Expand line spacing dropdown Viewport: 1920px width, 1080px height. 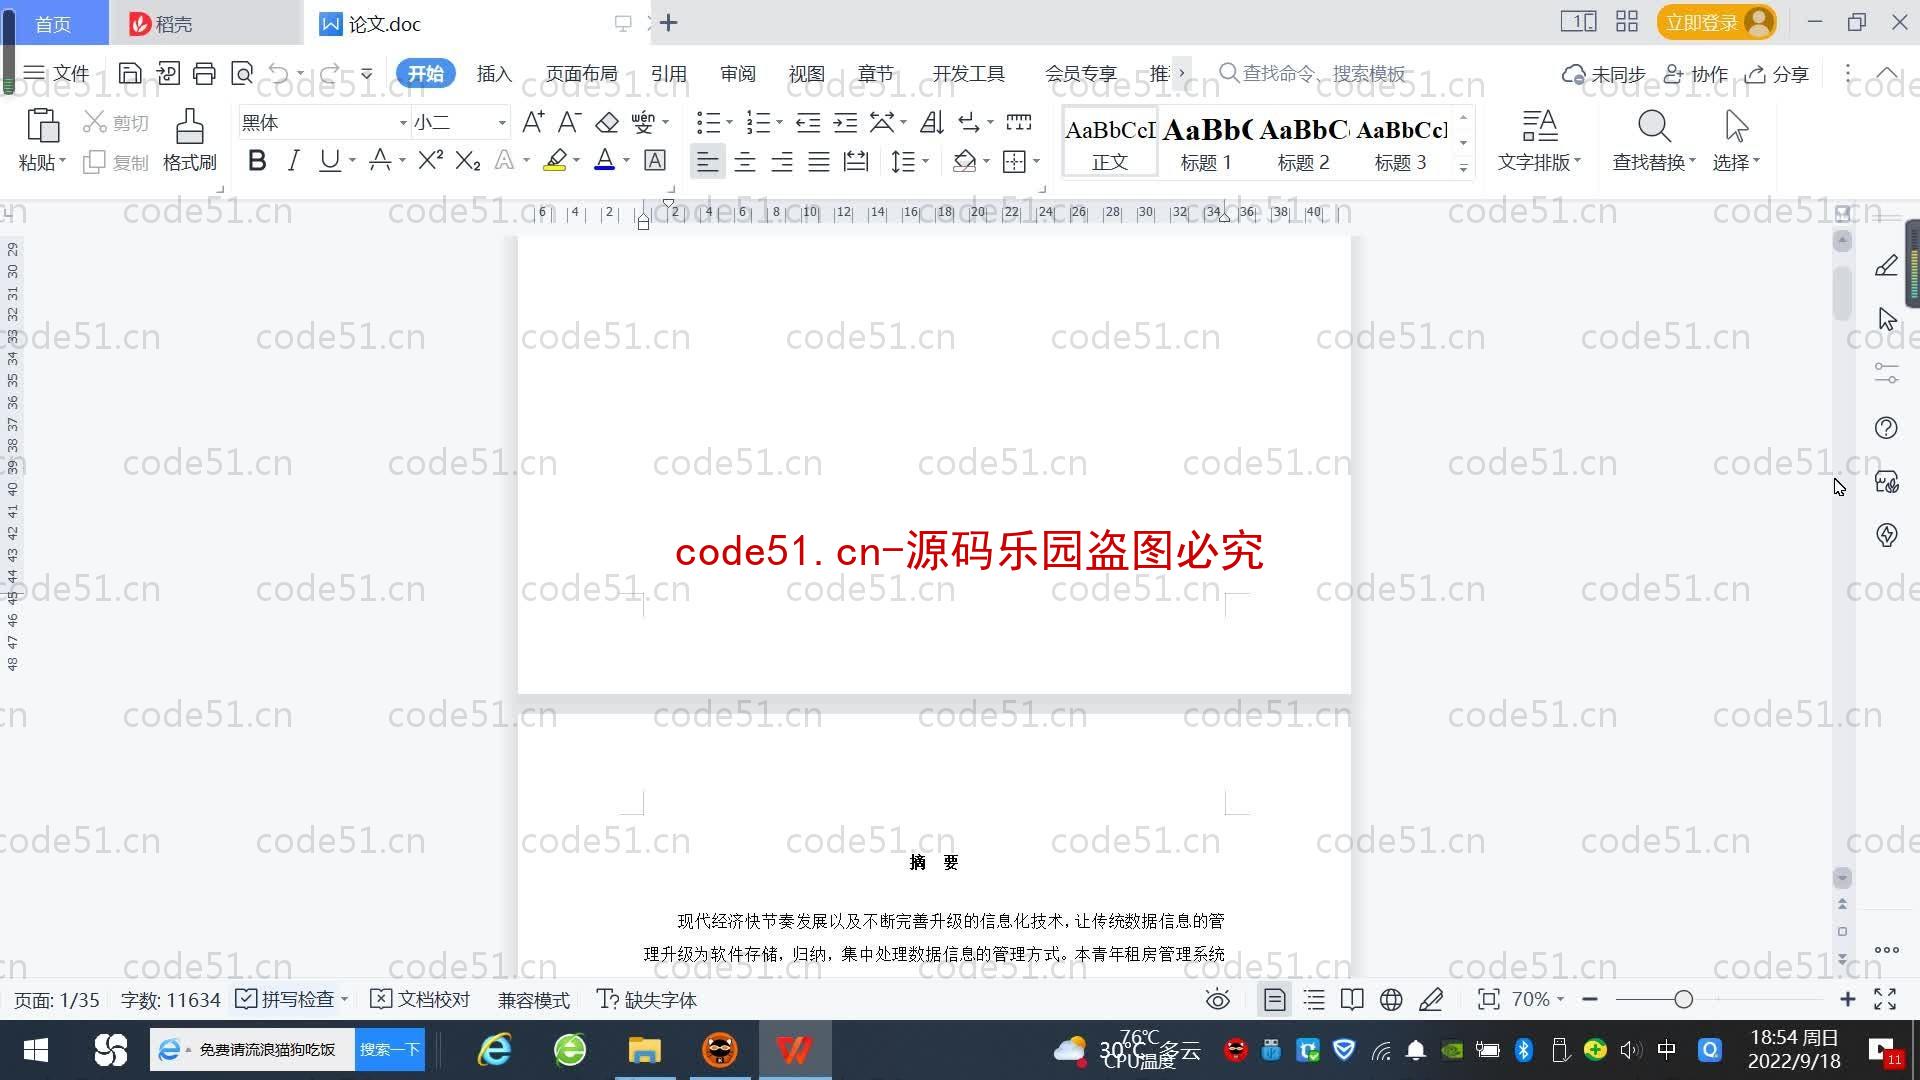point(926,162)
